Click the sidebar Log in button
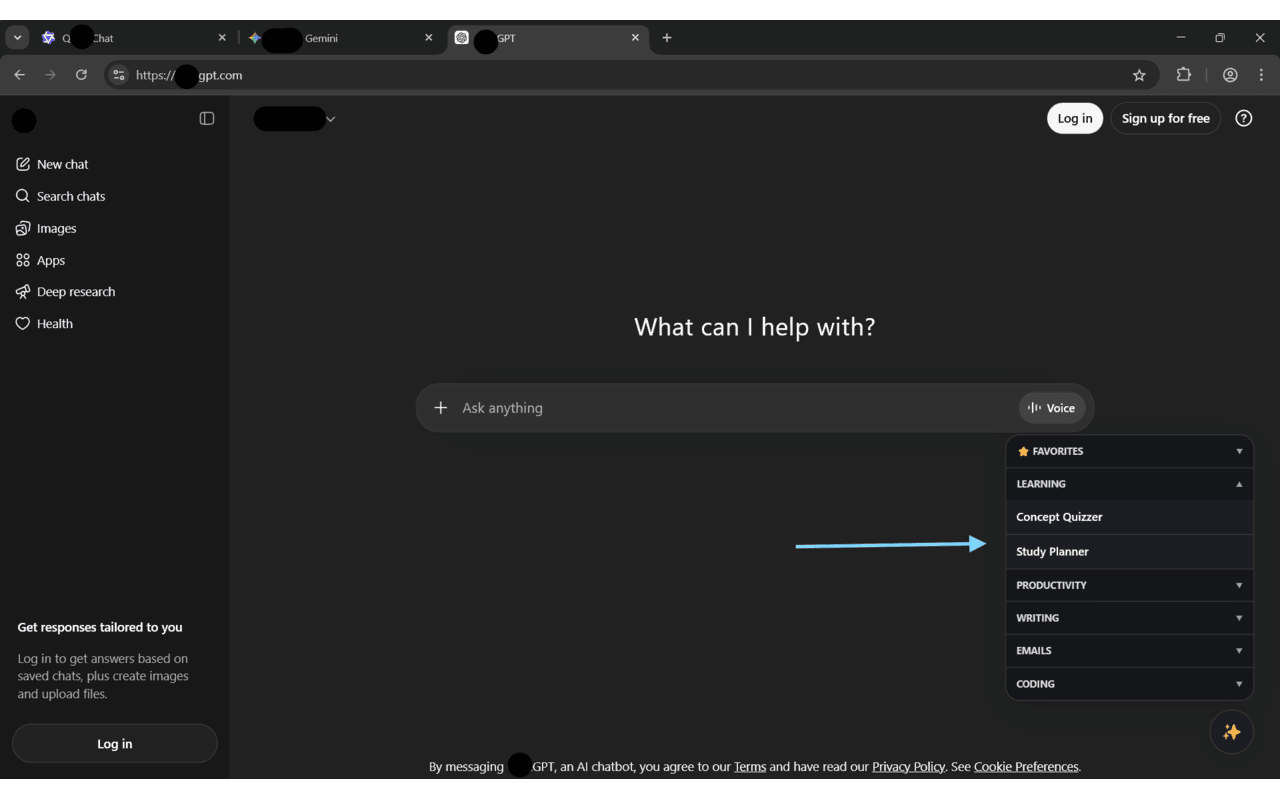The height and width of the screenshot is (800, 1280). coord(115,744)
